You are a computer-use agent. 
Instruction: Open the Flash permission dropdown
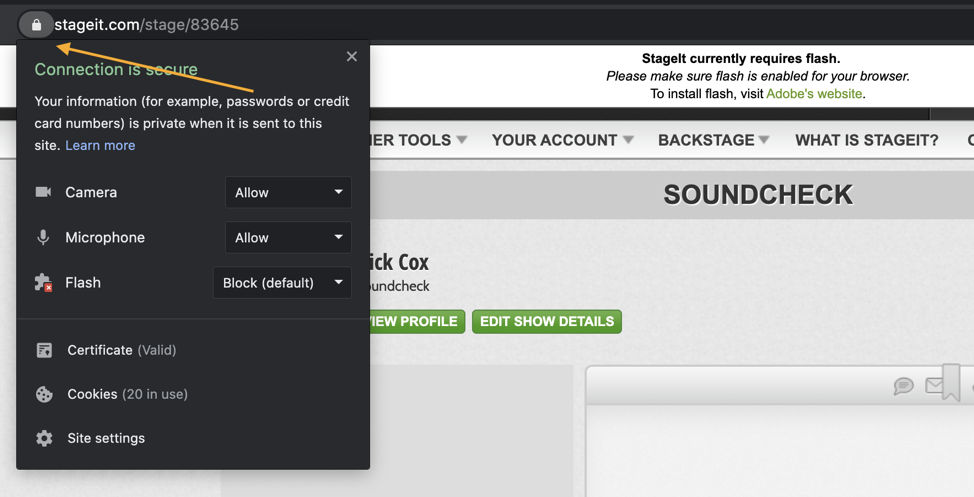coord(283,283)
